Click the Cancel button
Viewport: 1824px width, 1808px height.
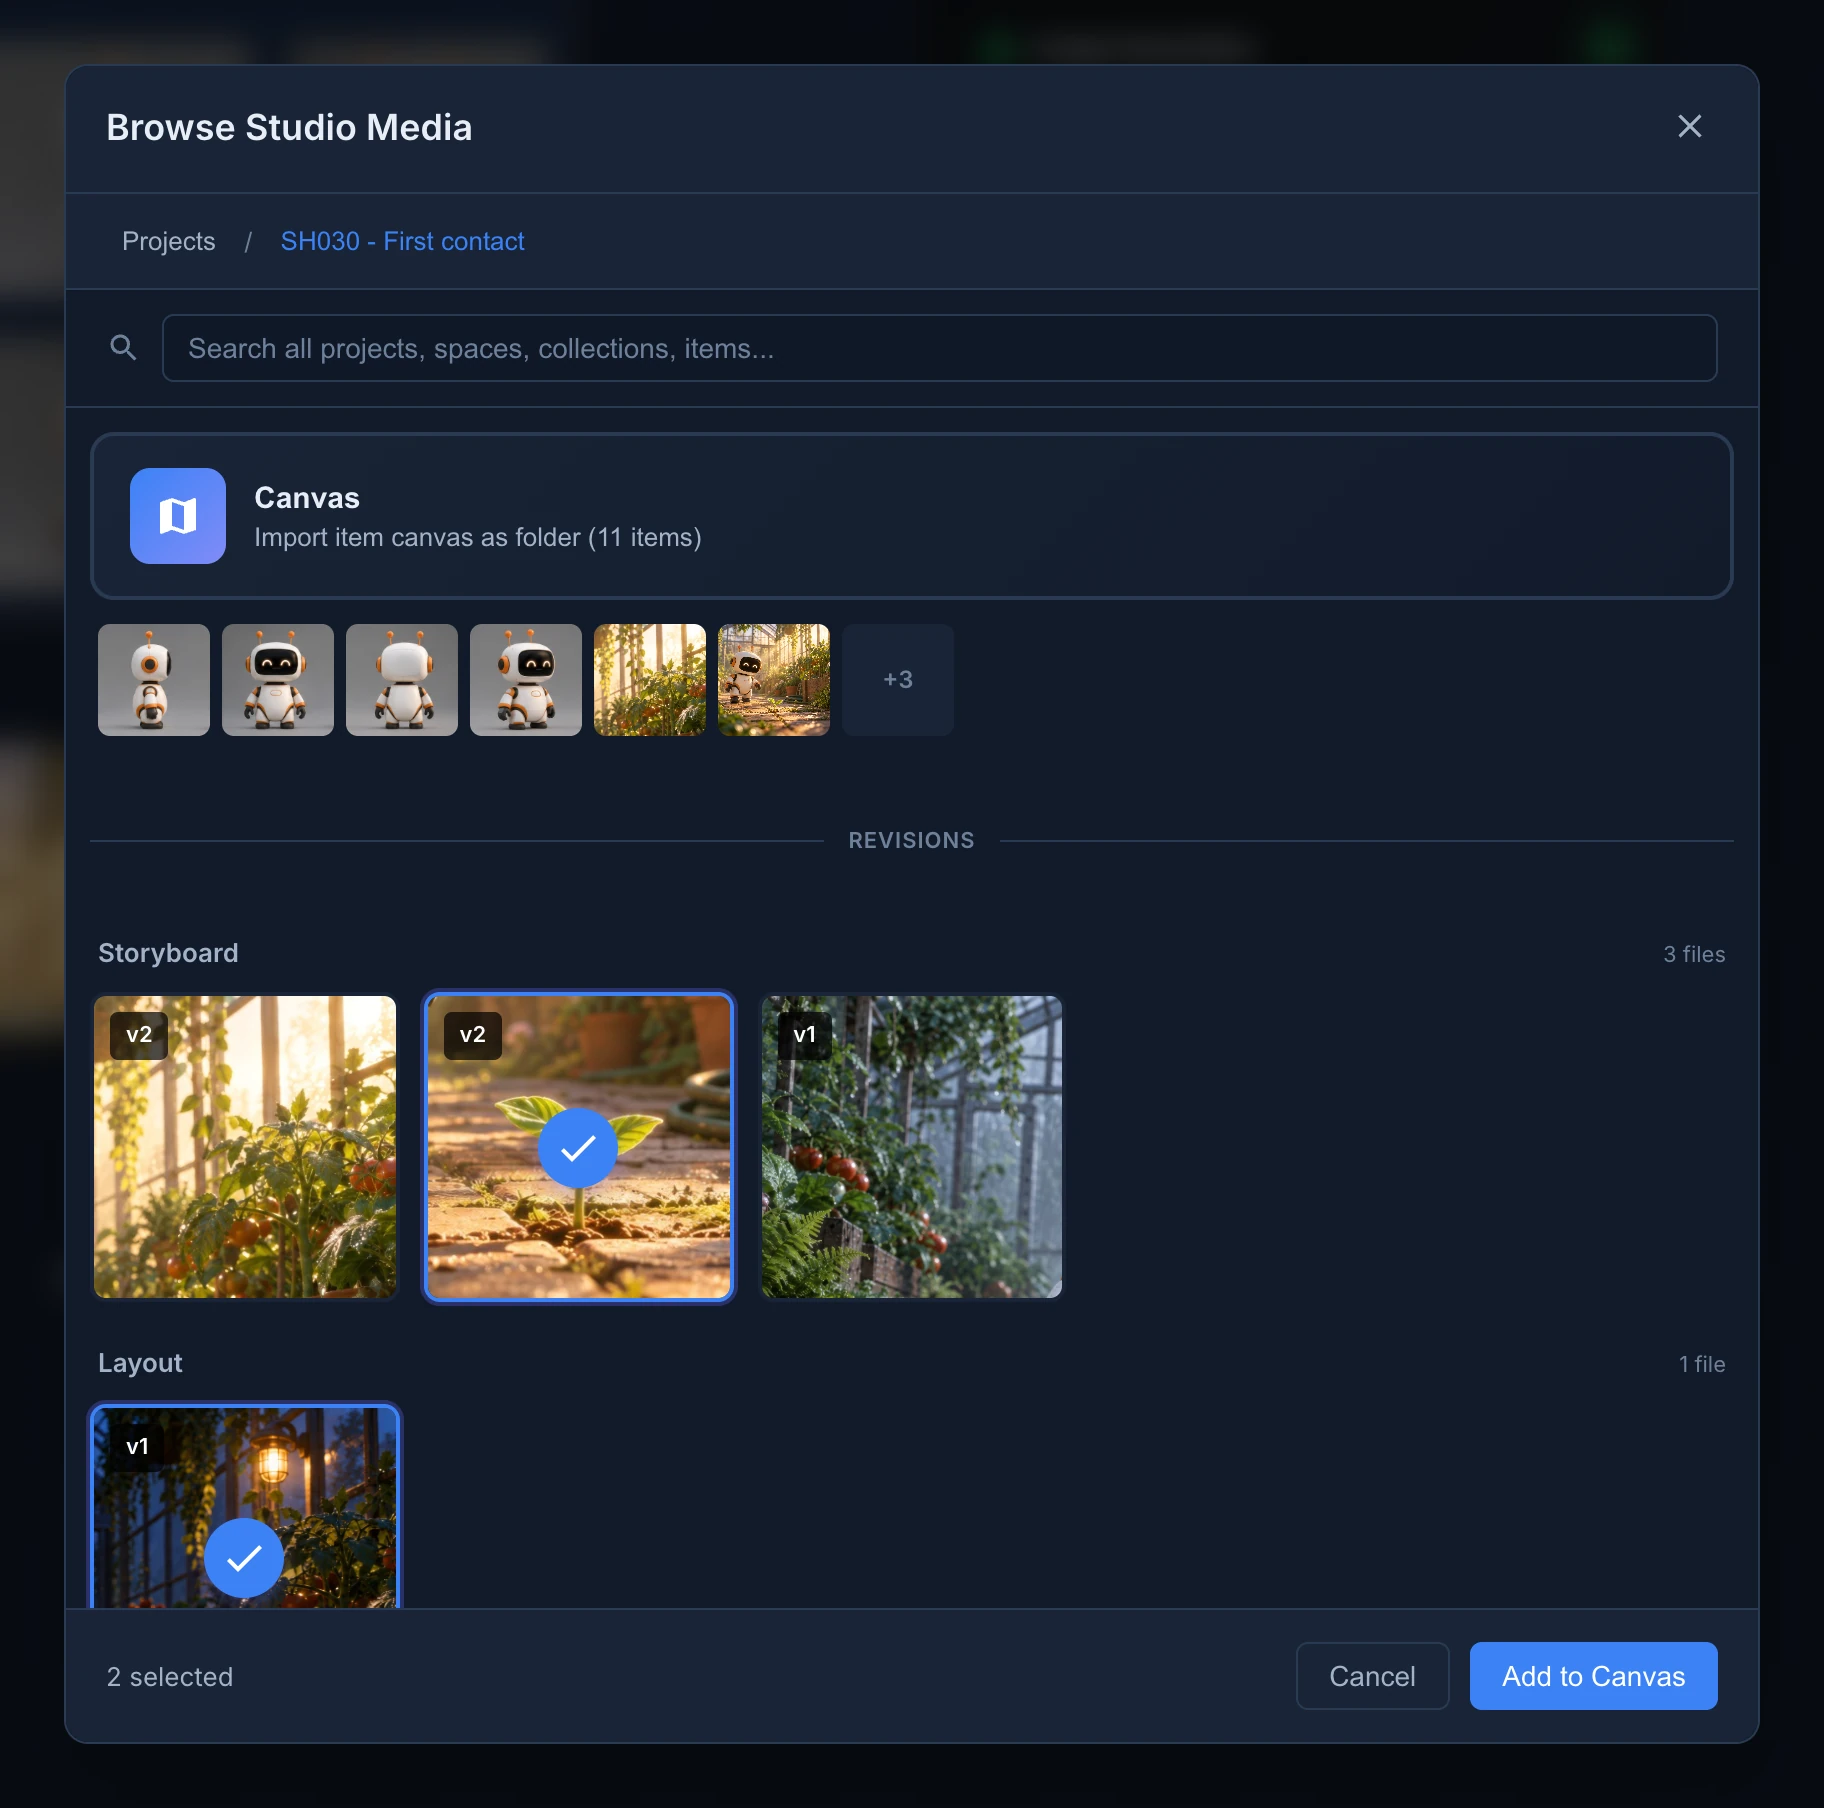[x=1372, y=1676]
